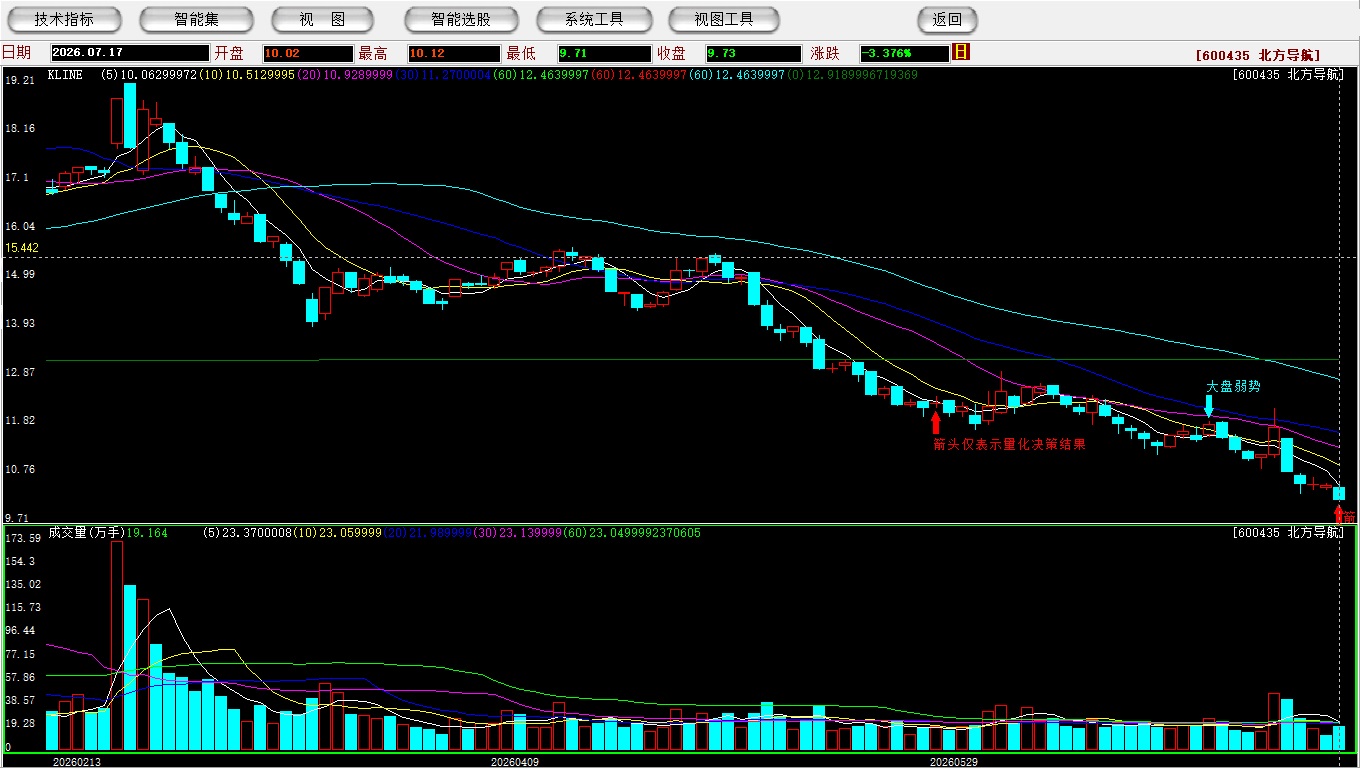Click the 视图工具 button
This screenshot has width=1360, height=768.
coord(725,19)
